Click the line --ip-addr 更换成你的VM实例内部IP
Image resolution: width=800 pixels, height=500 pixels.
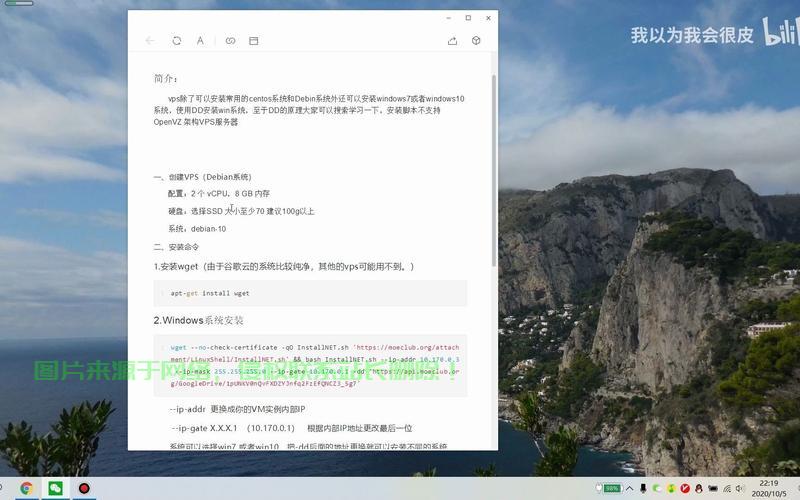(237, 409)
